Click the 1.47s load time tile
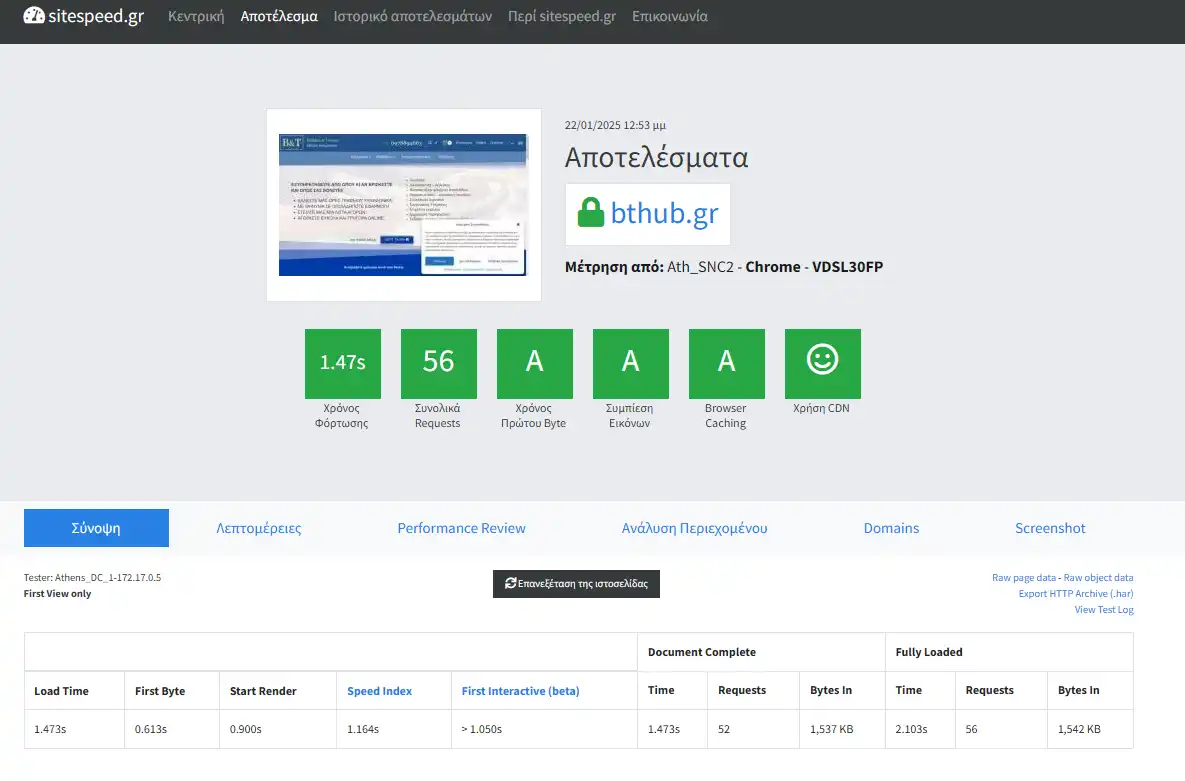The height and width of the screenshot is (781, 1185). point(342,361)
